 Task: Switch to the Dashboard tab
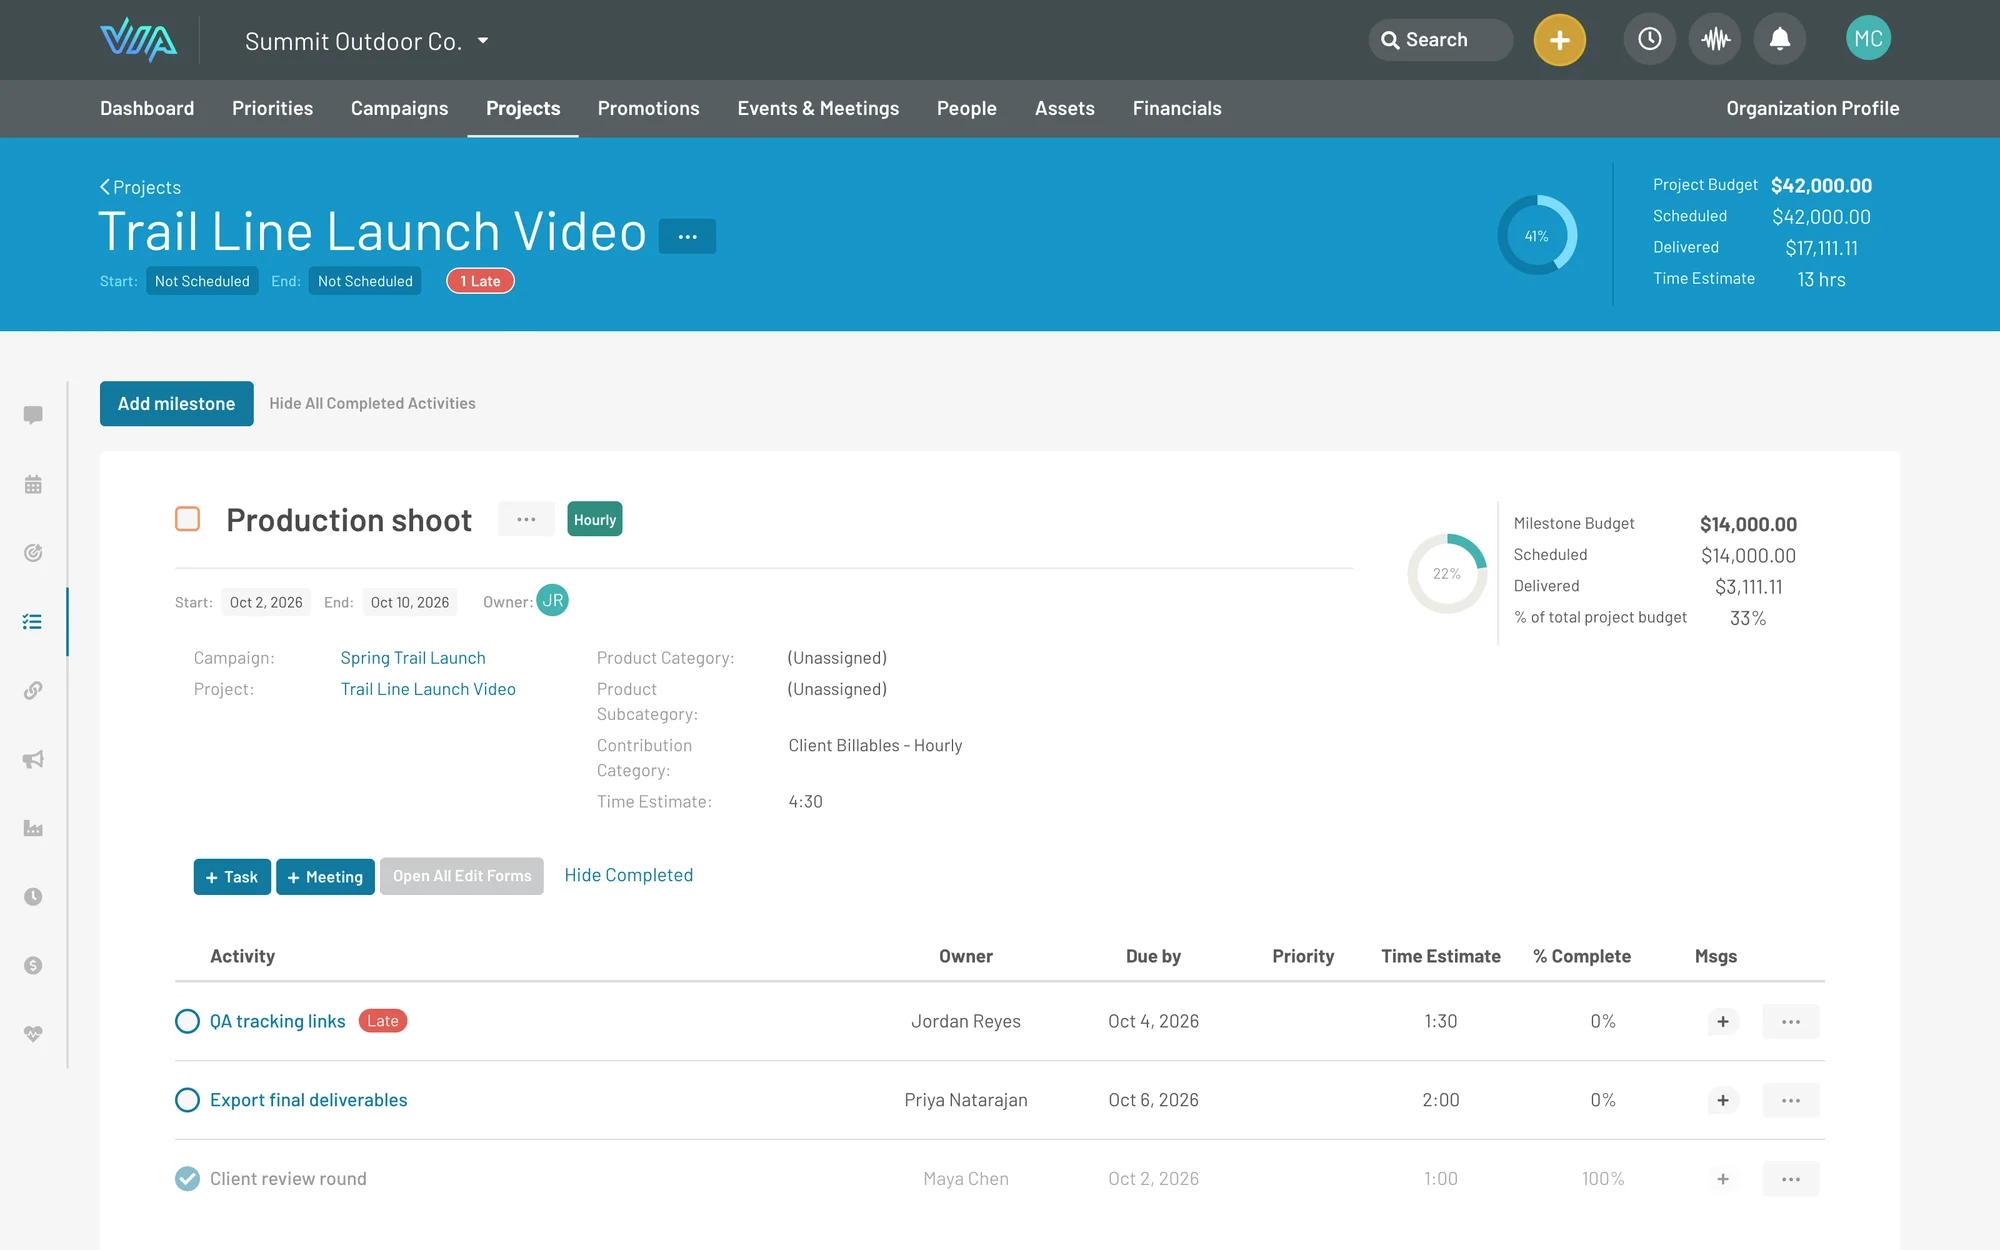(x=147, y=108)
